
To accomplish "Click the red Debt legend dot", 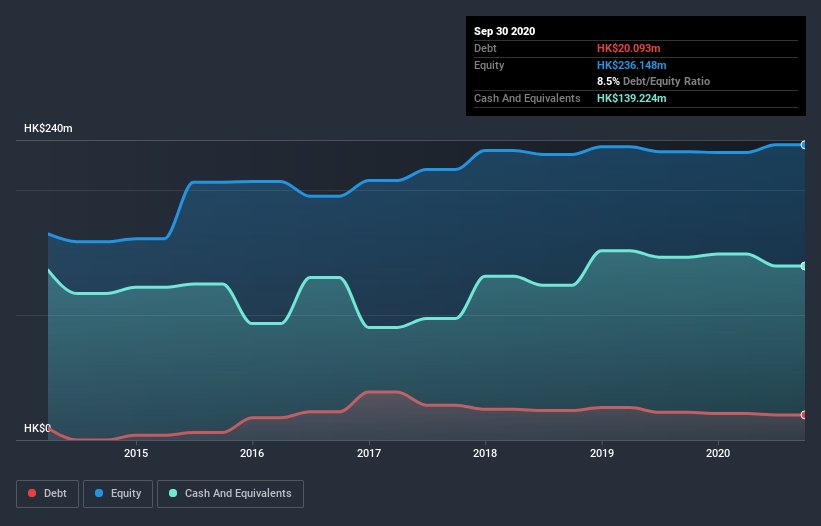I will pyautogui.click(x=32, y=493).
